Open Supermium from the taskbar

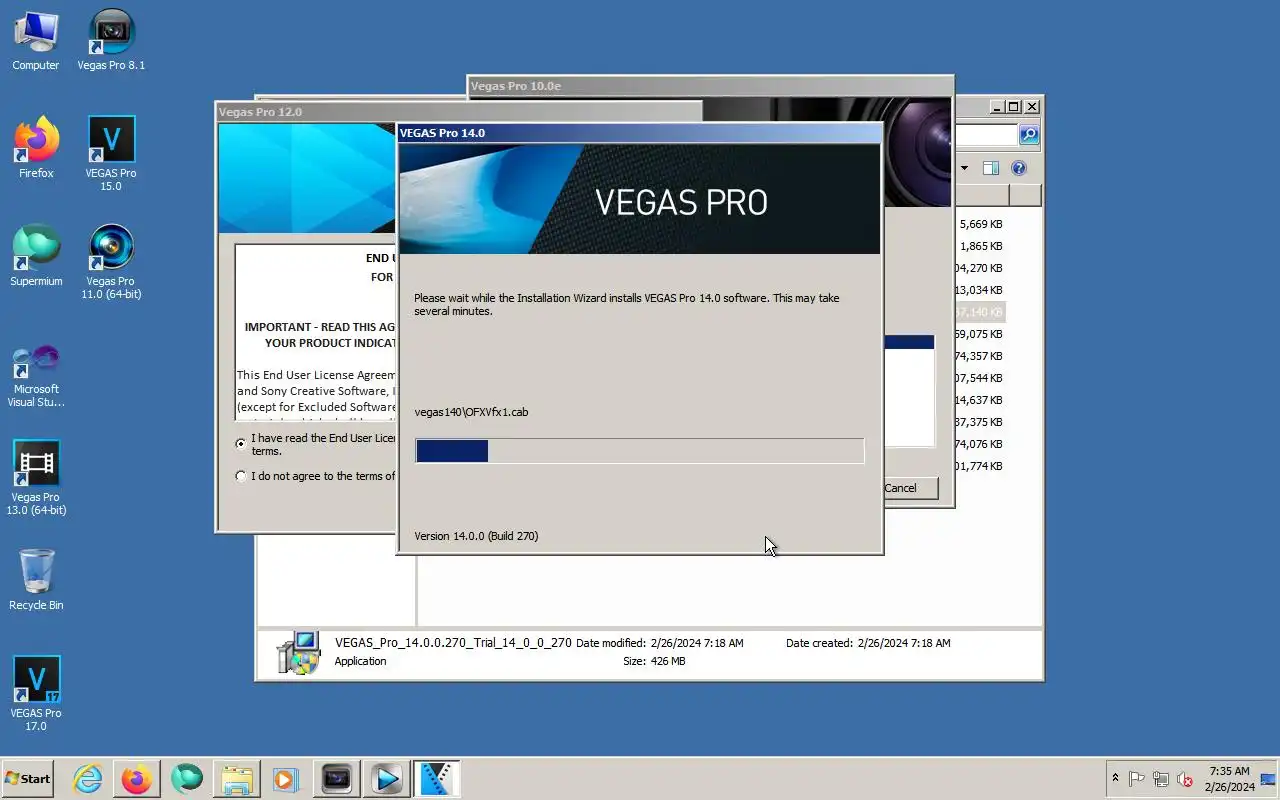(x=186, y=778)
